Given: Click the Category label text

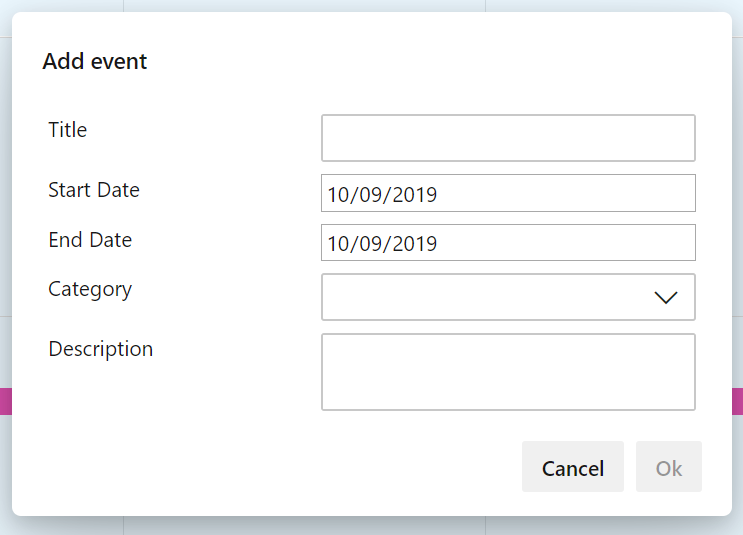Looking at the screenshot, I should pyautogui.click(x=90, y=290).
